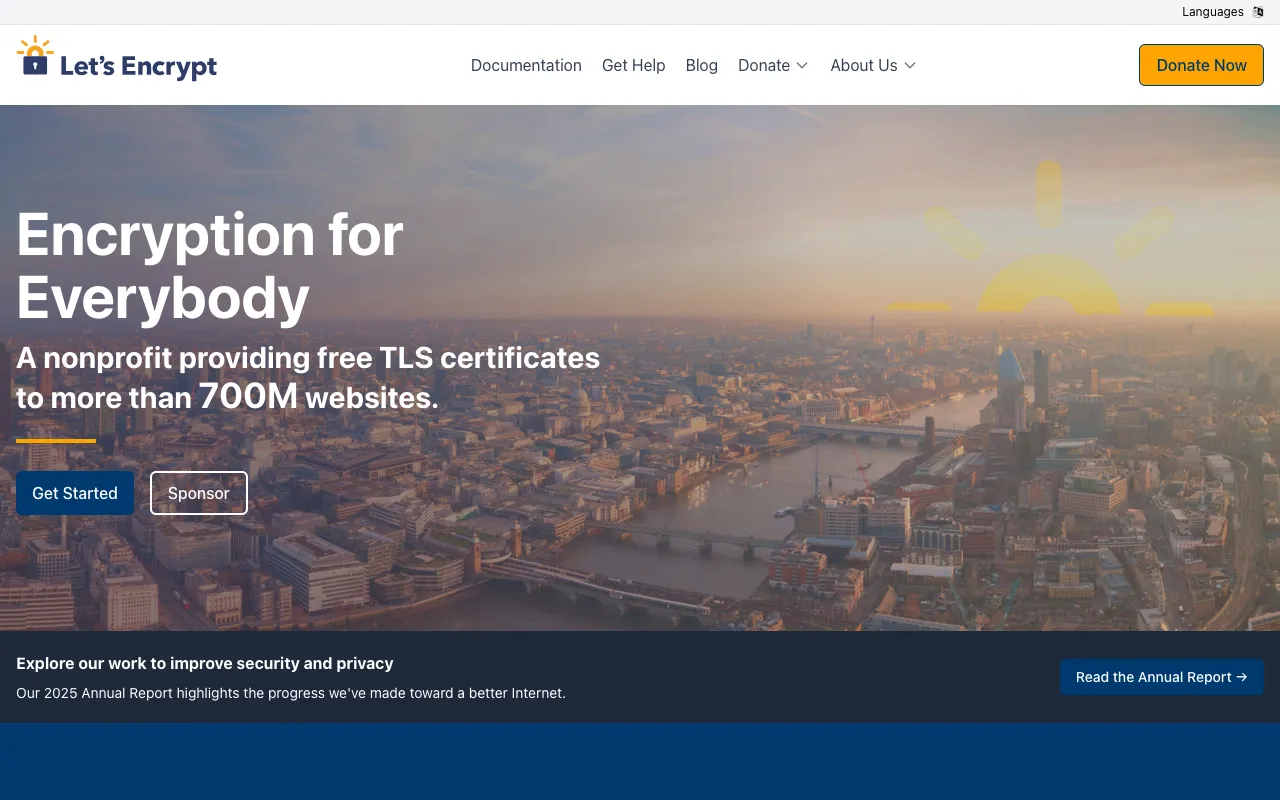
Task: Click the yellow divider bar under the tagline
Action: [x=55, y=440]
